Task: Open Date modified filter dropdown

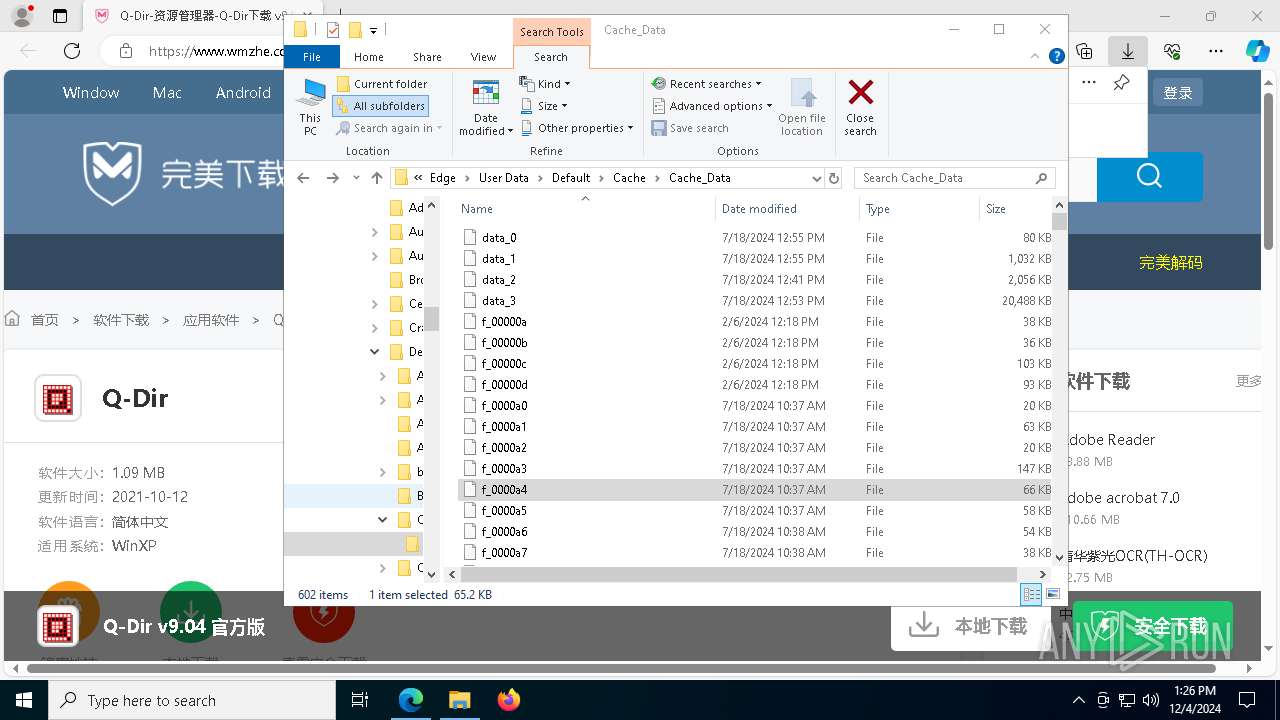Action: (x=486, y=108)
